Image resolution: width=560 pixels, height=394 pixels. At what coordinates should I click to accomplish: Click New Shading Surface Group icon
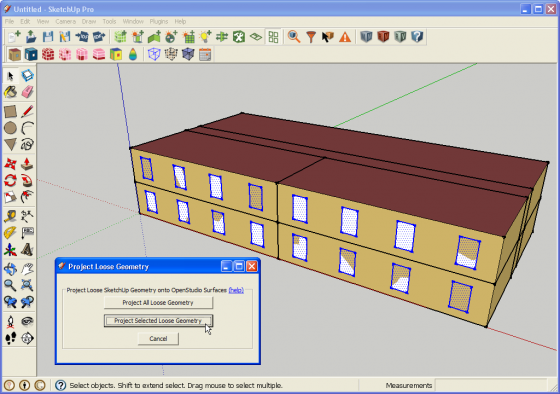point(137,36)
